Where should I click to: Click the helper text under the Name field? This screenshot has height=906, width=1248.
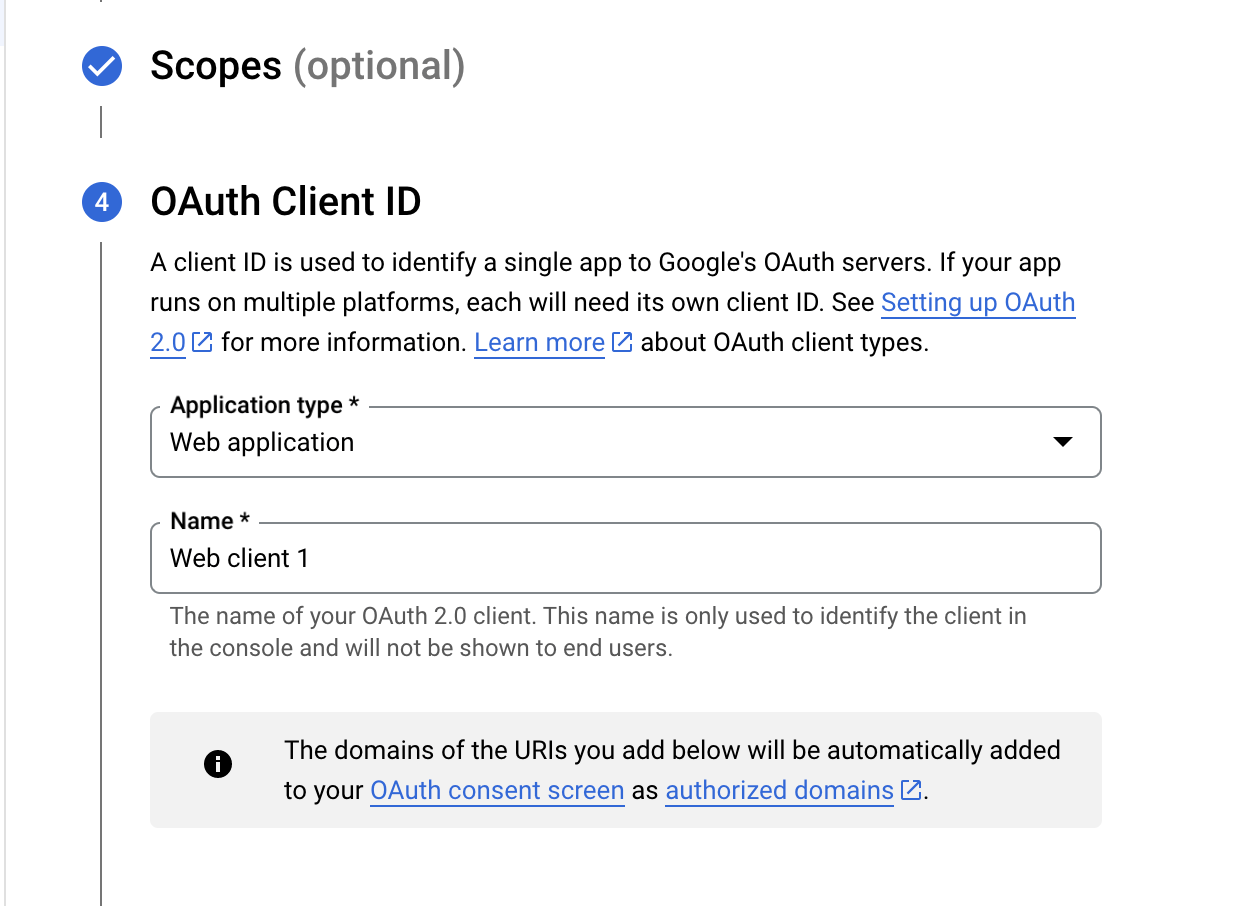pyautogui.click(x=597, y=632)
